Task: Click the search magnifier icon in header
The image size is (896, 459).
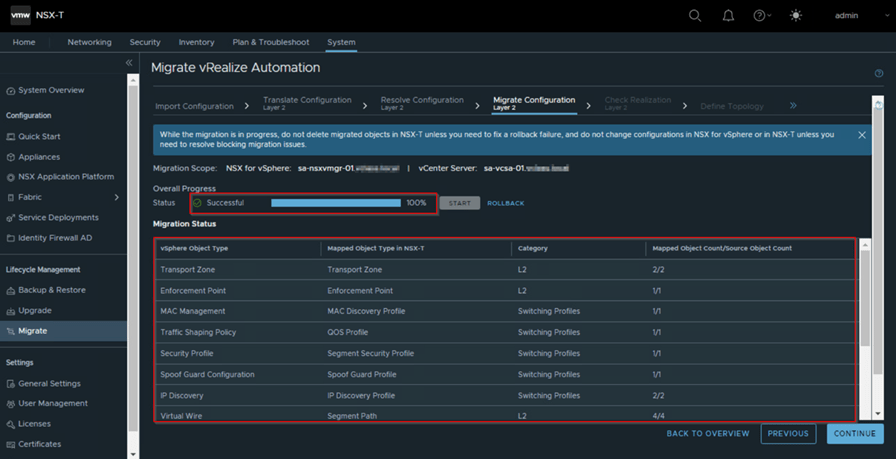Action: pyautogui.click(x=695, y=16)
